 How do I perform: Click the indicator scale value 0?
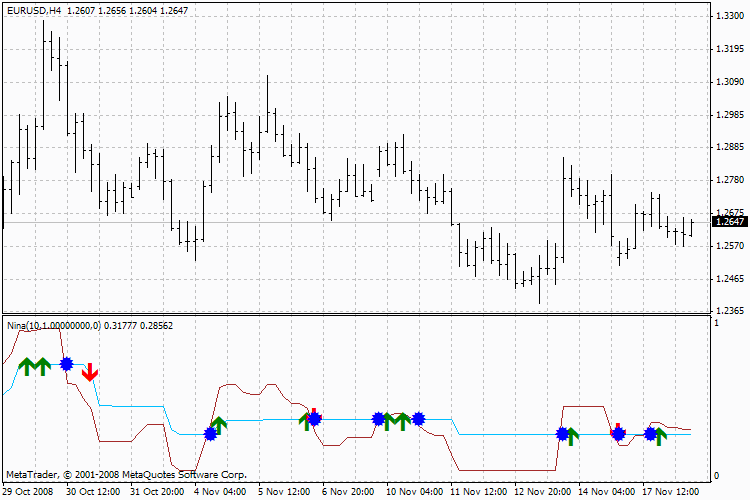(716, 476)
